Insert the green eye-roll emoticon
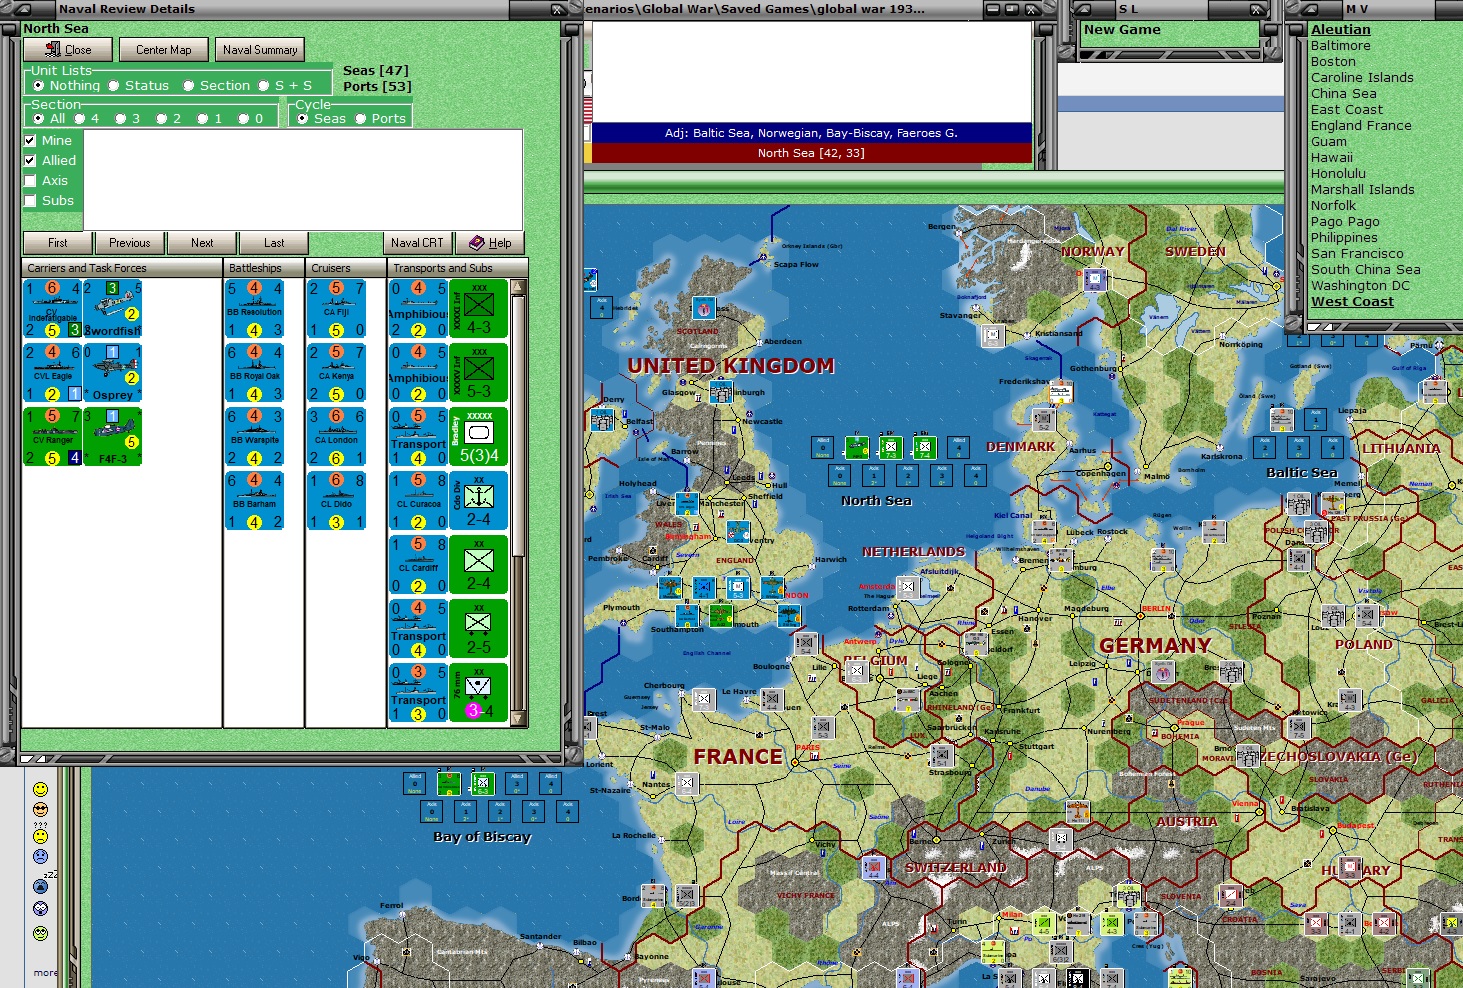The image size is (1463, 988). [40, 933]
